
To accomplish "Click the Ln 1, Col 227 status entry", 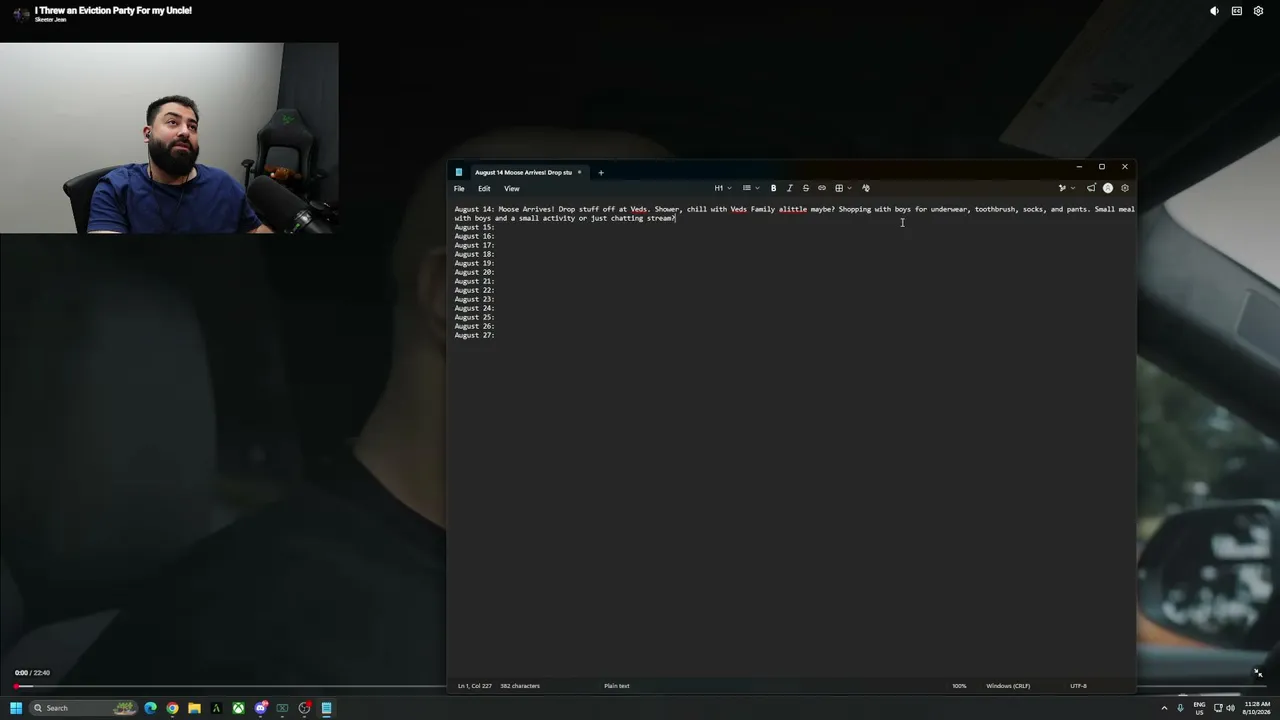I will coord(474,686).
